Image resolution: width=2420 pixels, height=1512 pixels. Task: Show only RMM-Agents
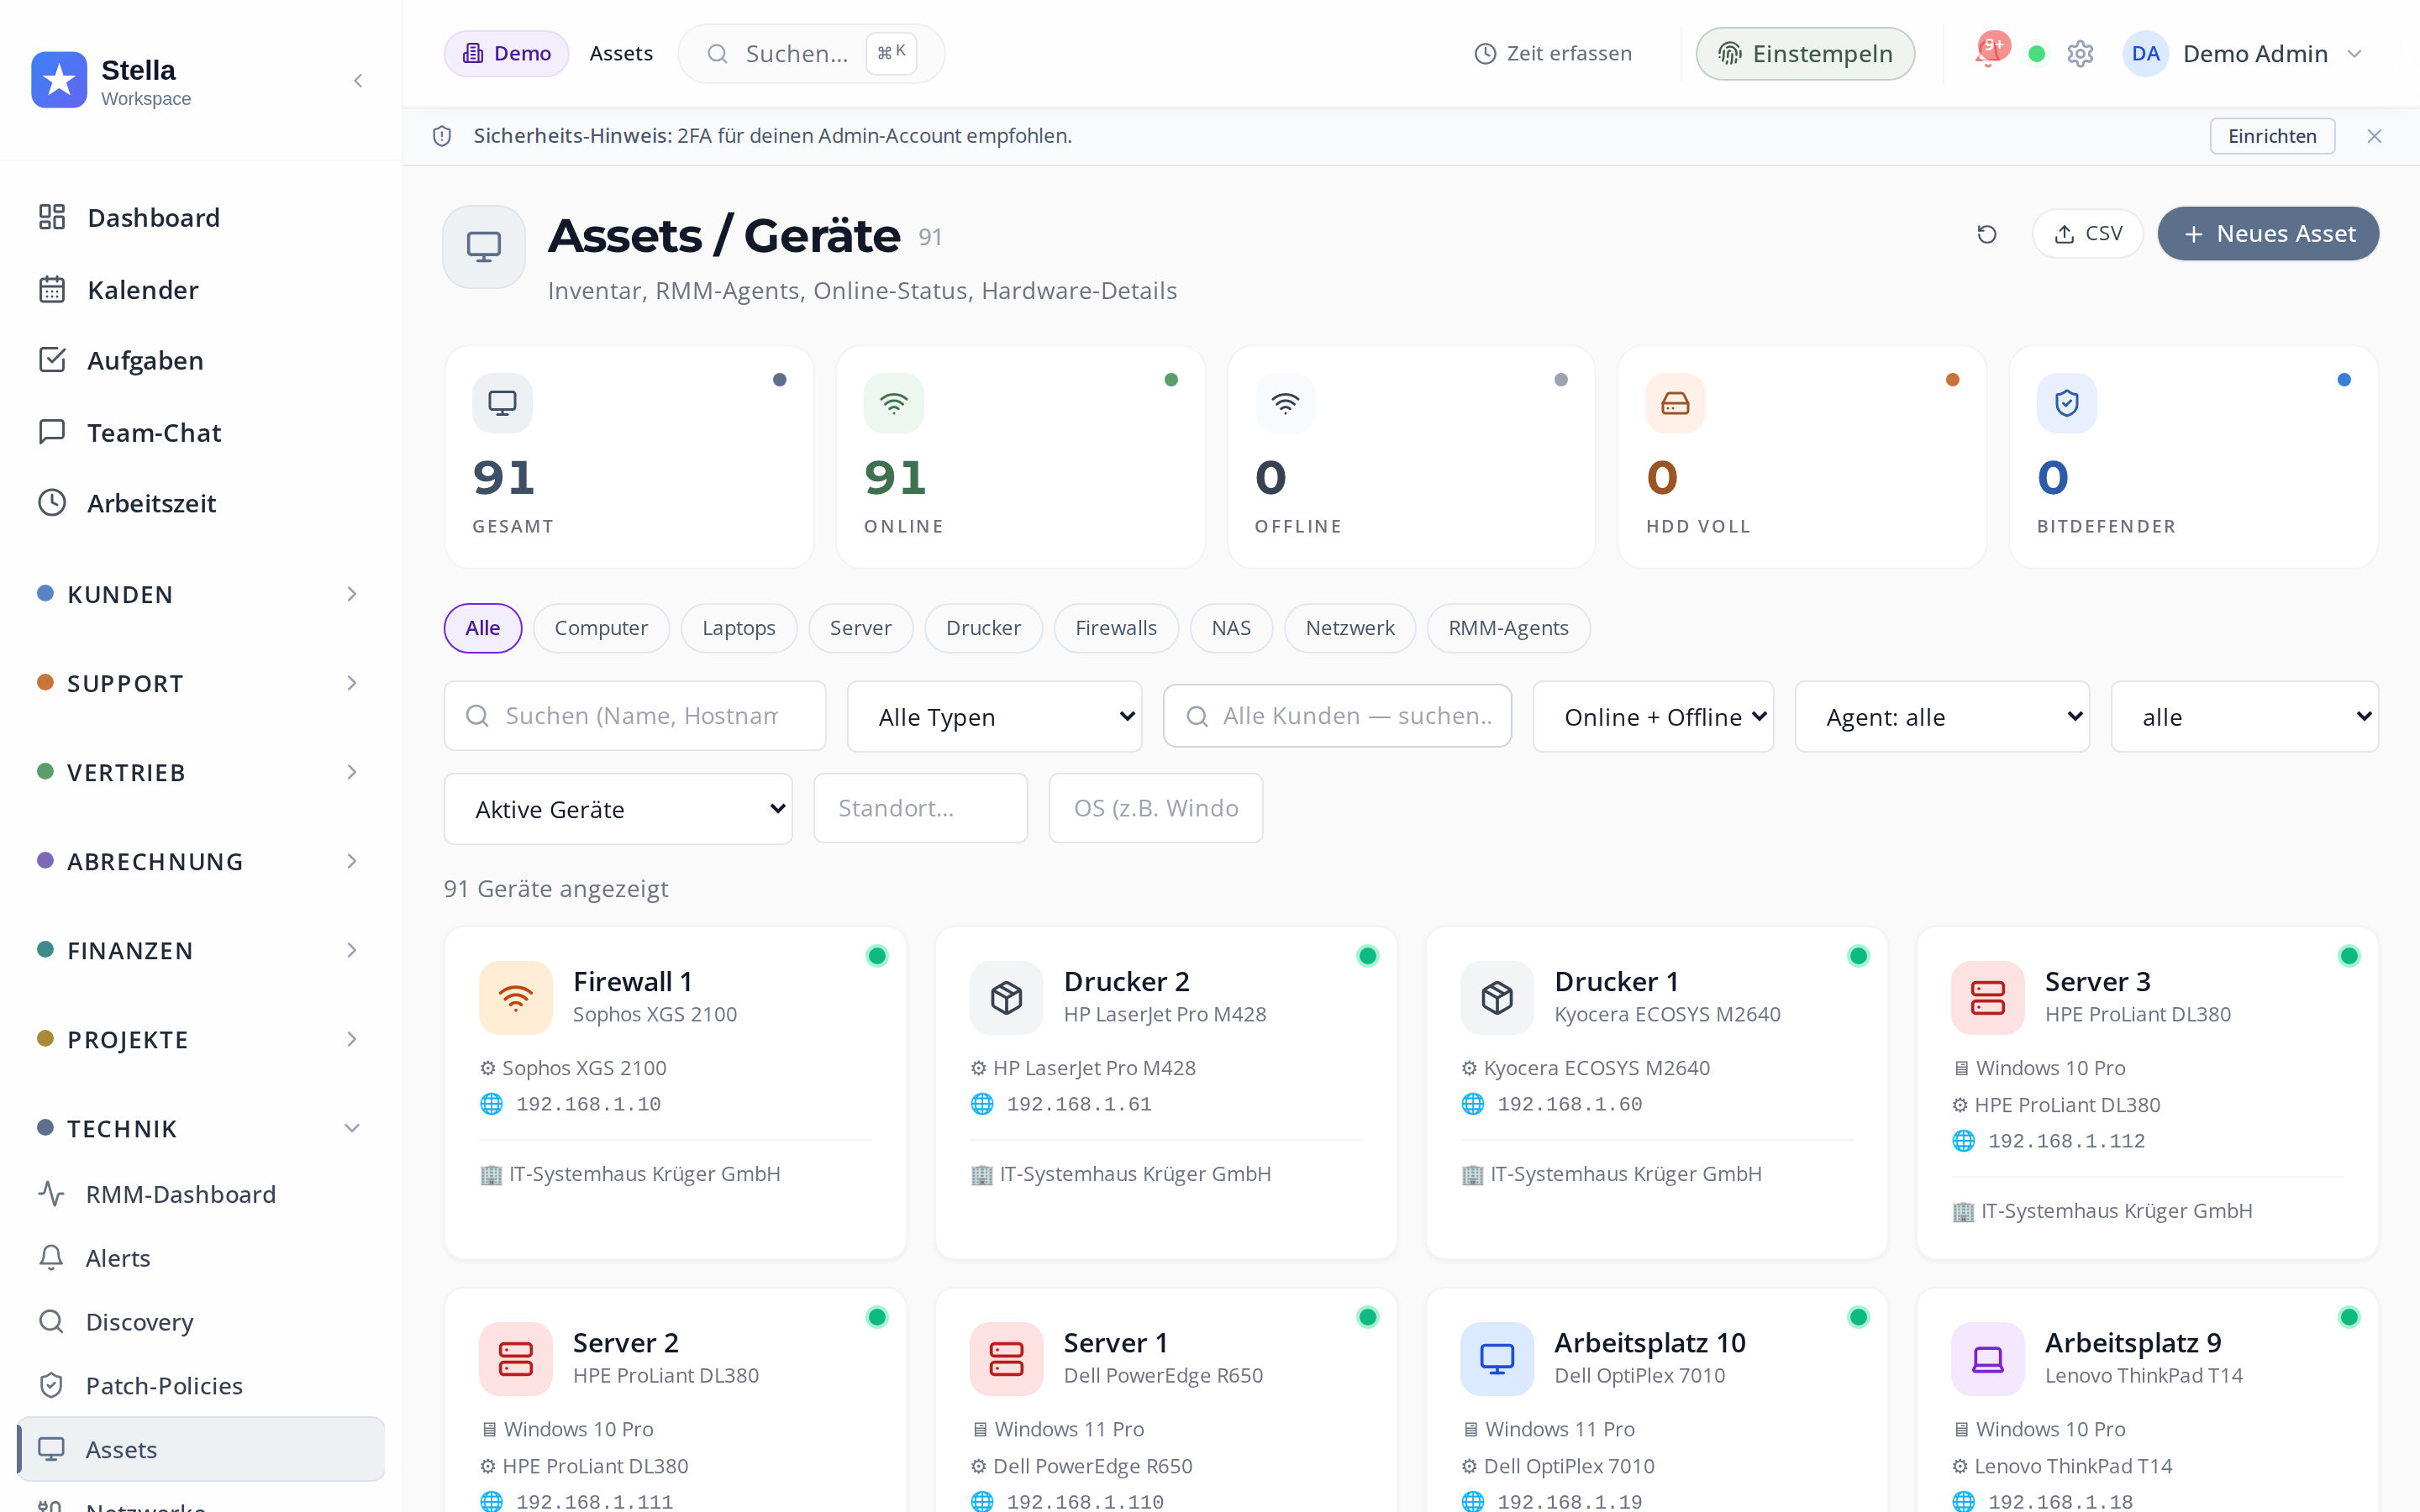(1509, 628)
